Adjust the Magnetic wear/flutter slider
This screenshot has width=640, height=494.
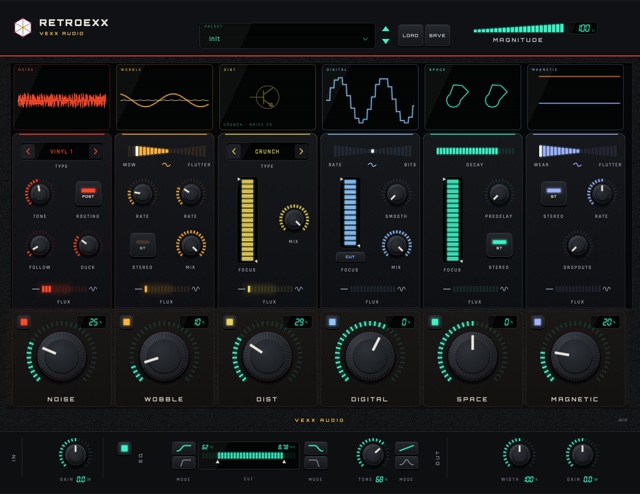pyautogui.click(x=578, y=151)
